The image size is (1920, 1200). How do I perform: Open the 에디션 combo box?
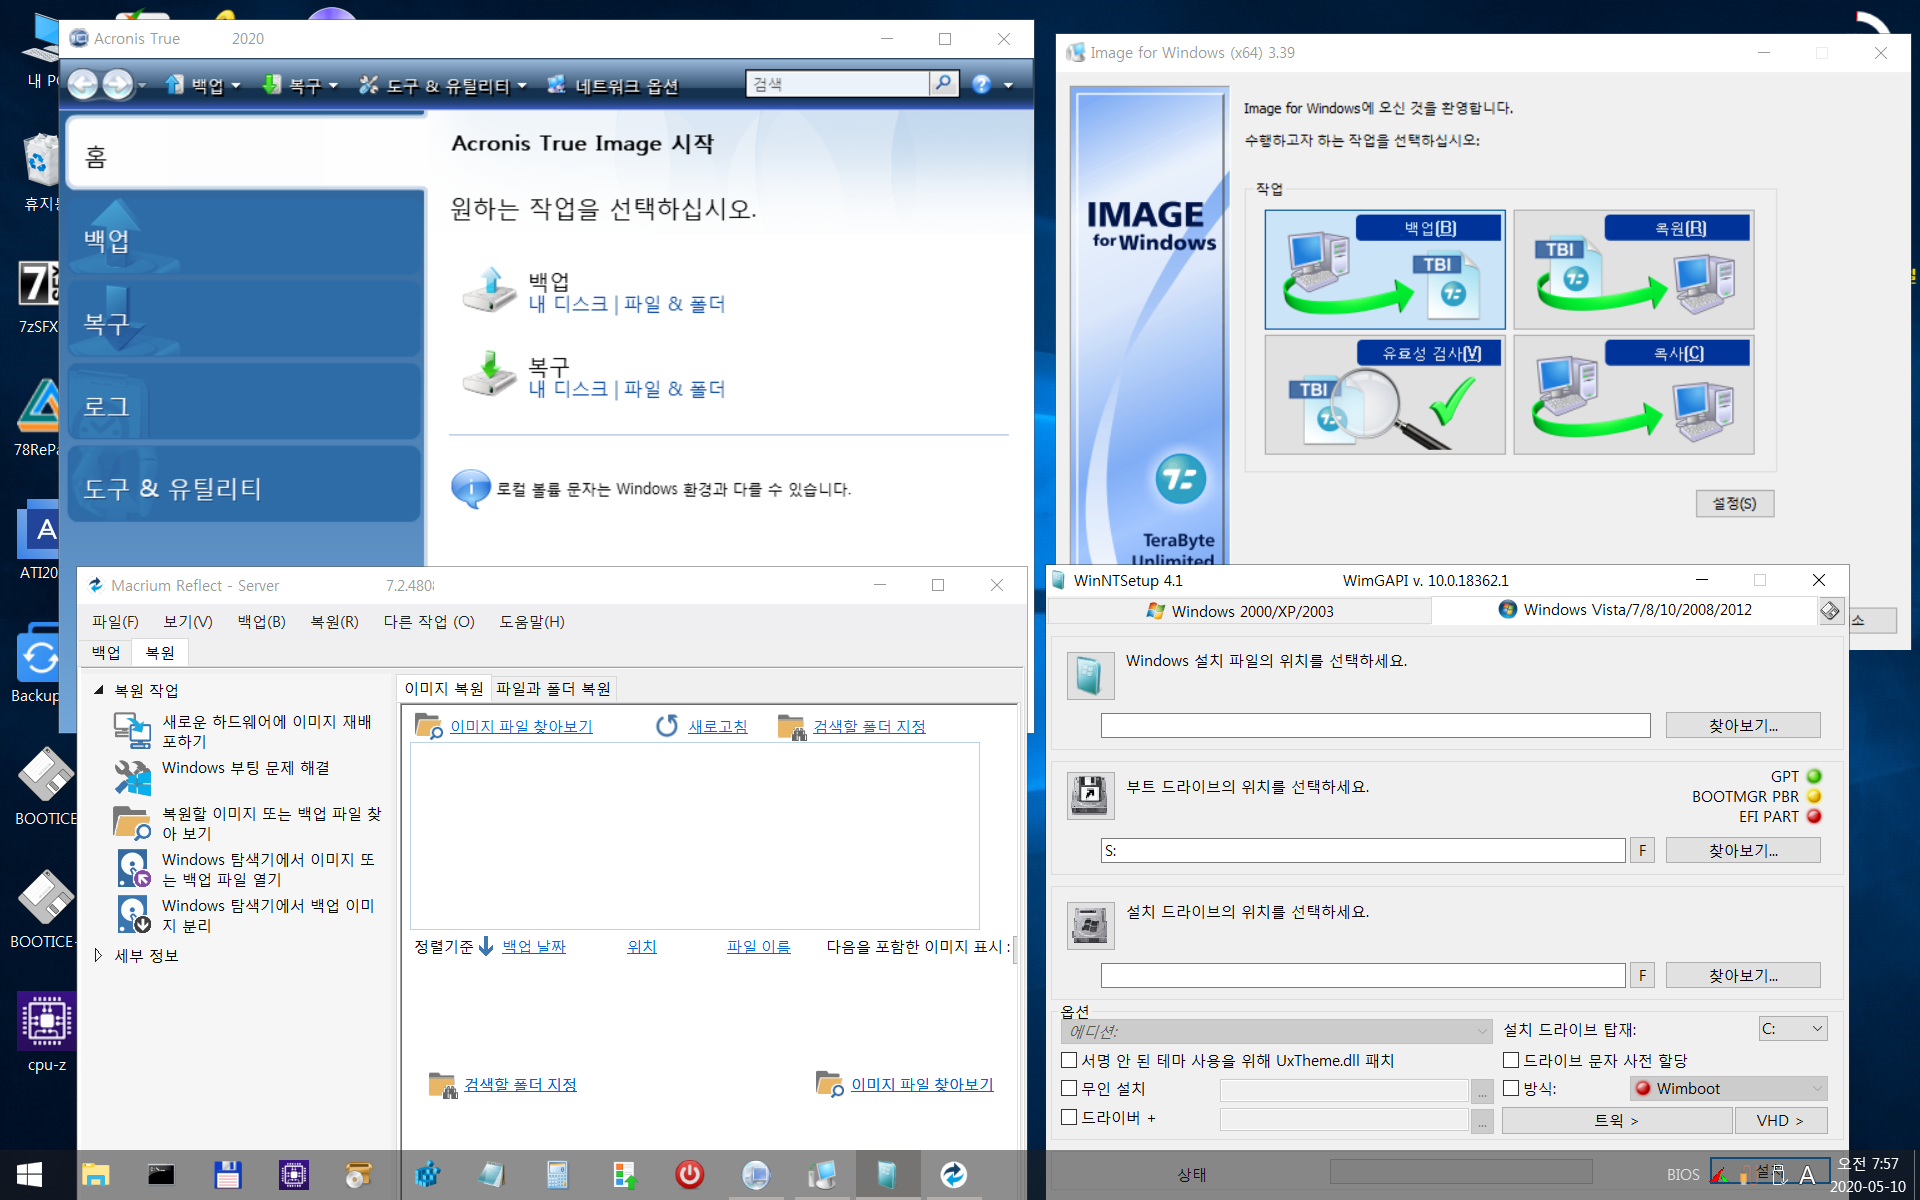pyautogui.click(x=1277, y=1031)
